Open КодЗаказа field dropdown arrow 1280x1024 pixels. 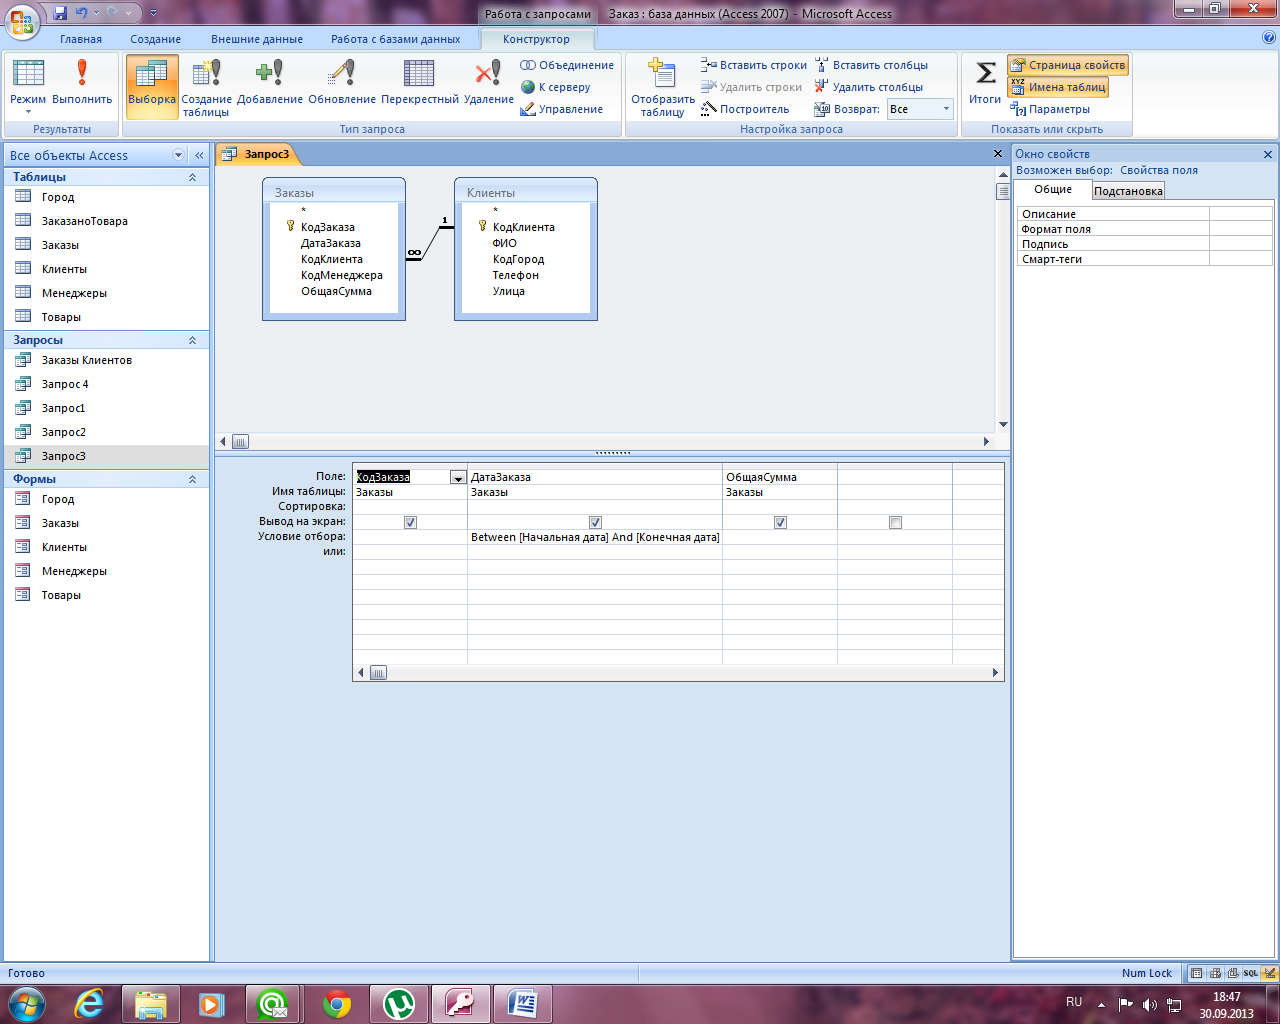pyautogui.click(x=457, y=478)
